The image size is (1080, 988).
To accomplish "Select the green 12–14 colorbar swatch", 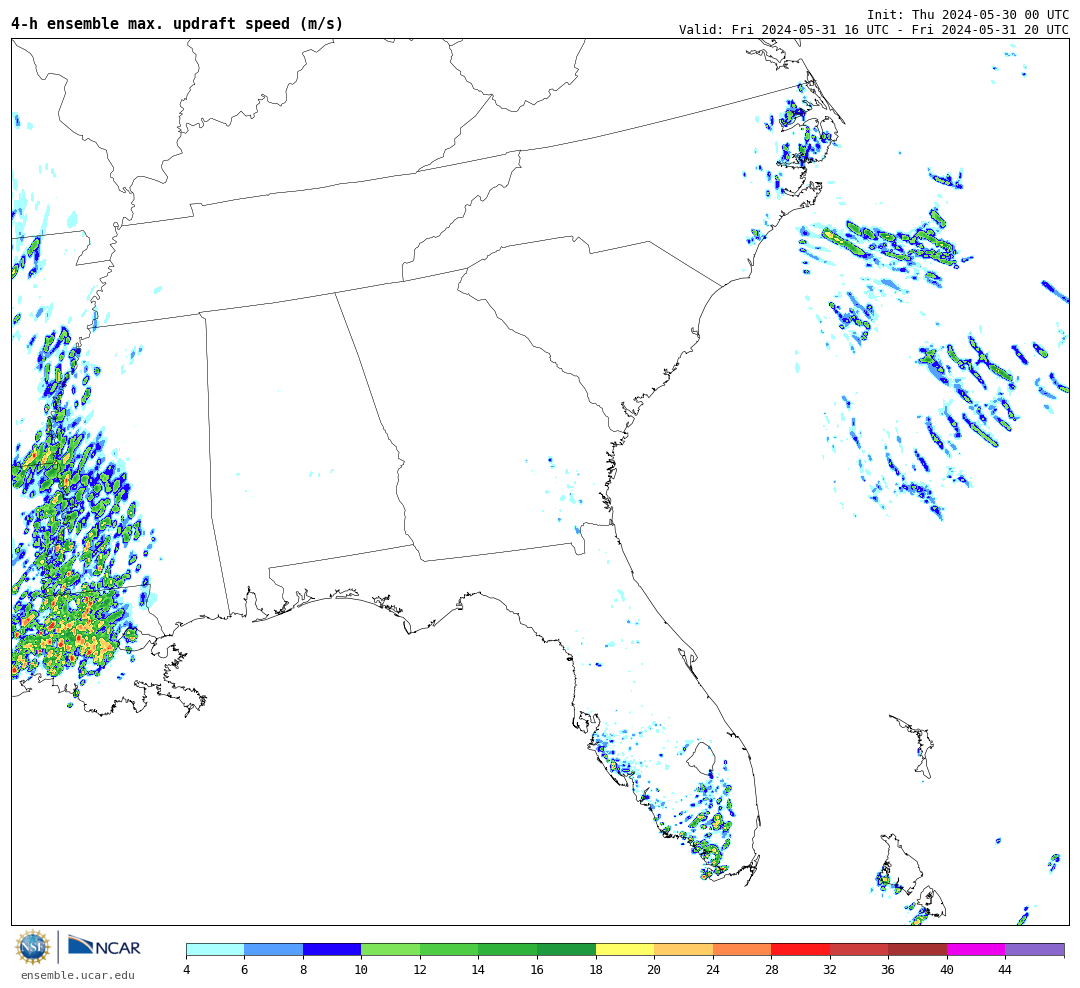I will click(x=449, y=949).
